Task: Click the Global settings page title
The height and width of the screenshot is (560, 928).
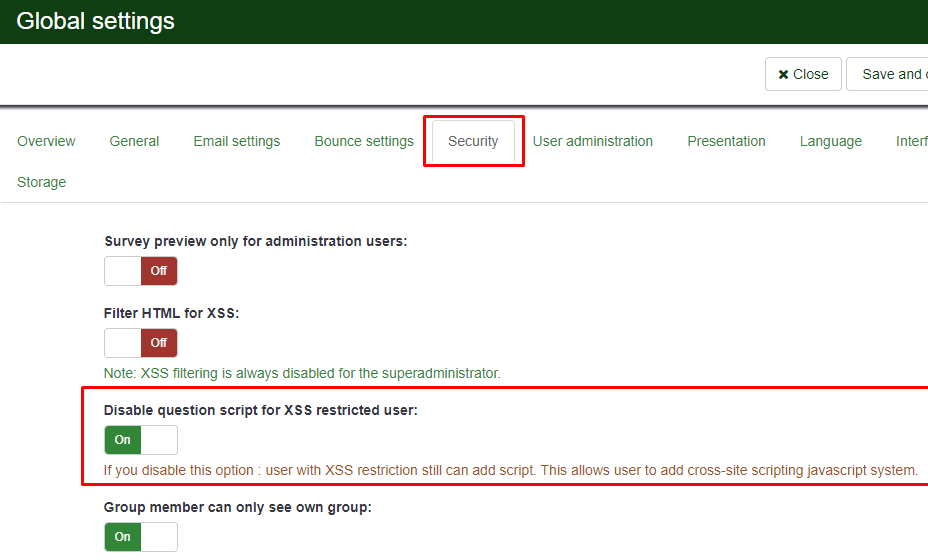Action: click(x=95, y=21)
